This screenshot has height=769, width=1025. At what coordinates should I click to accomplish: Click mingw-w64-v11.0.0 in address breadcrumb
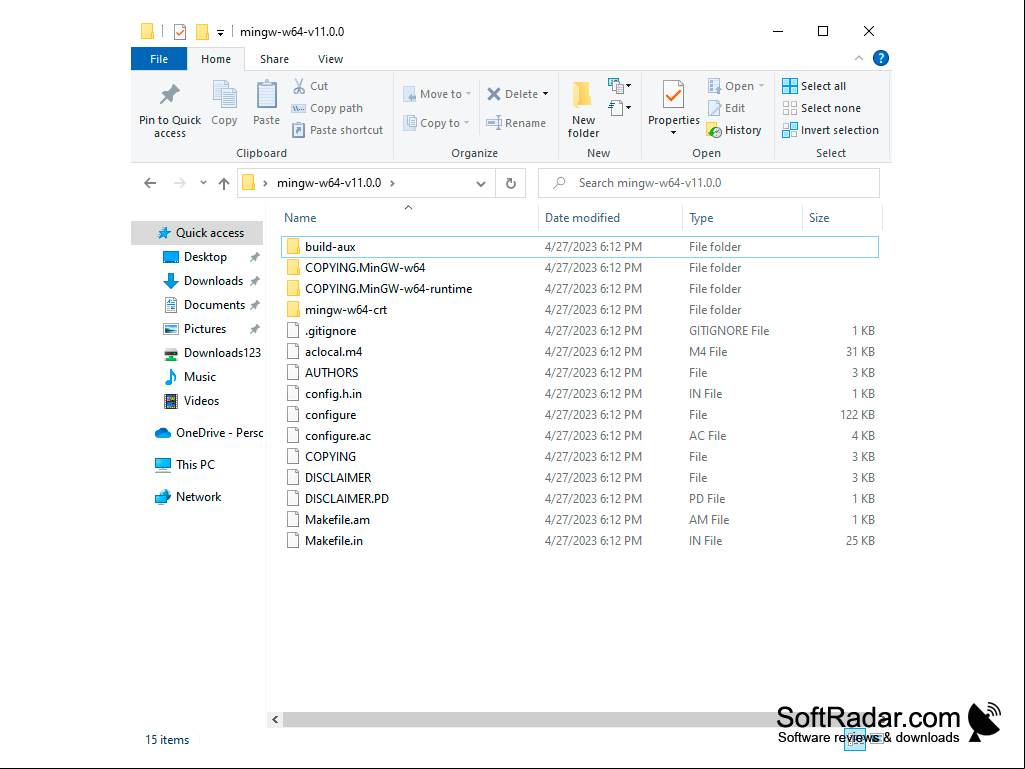pyautogui.click(x=329, y=183)
